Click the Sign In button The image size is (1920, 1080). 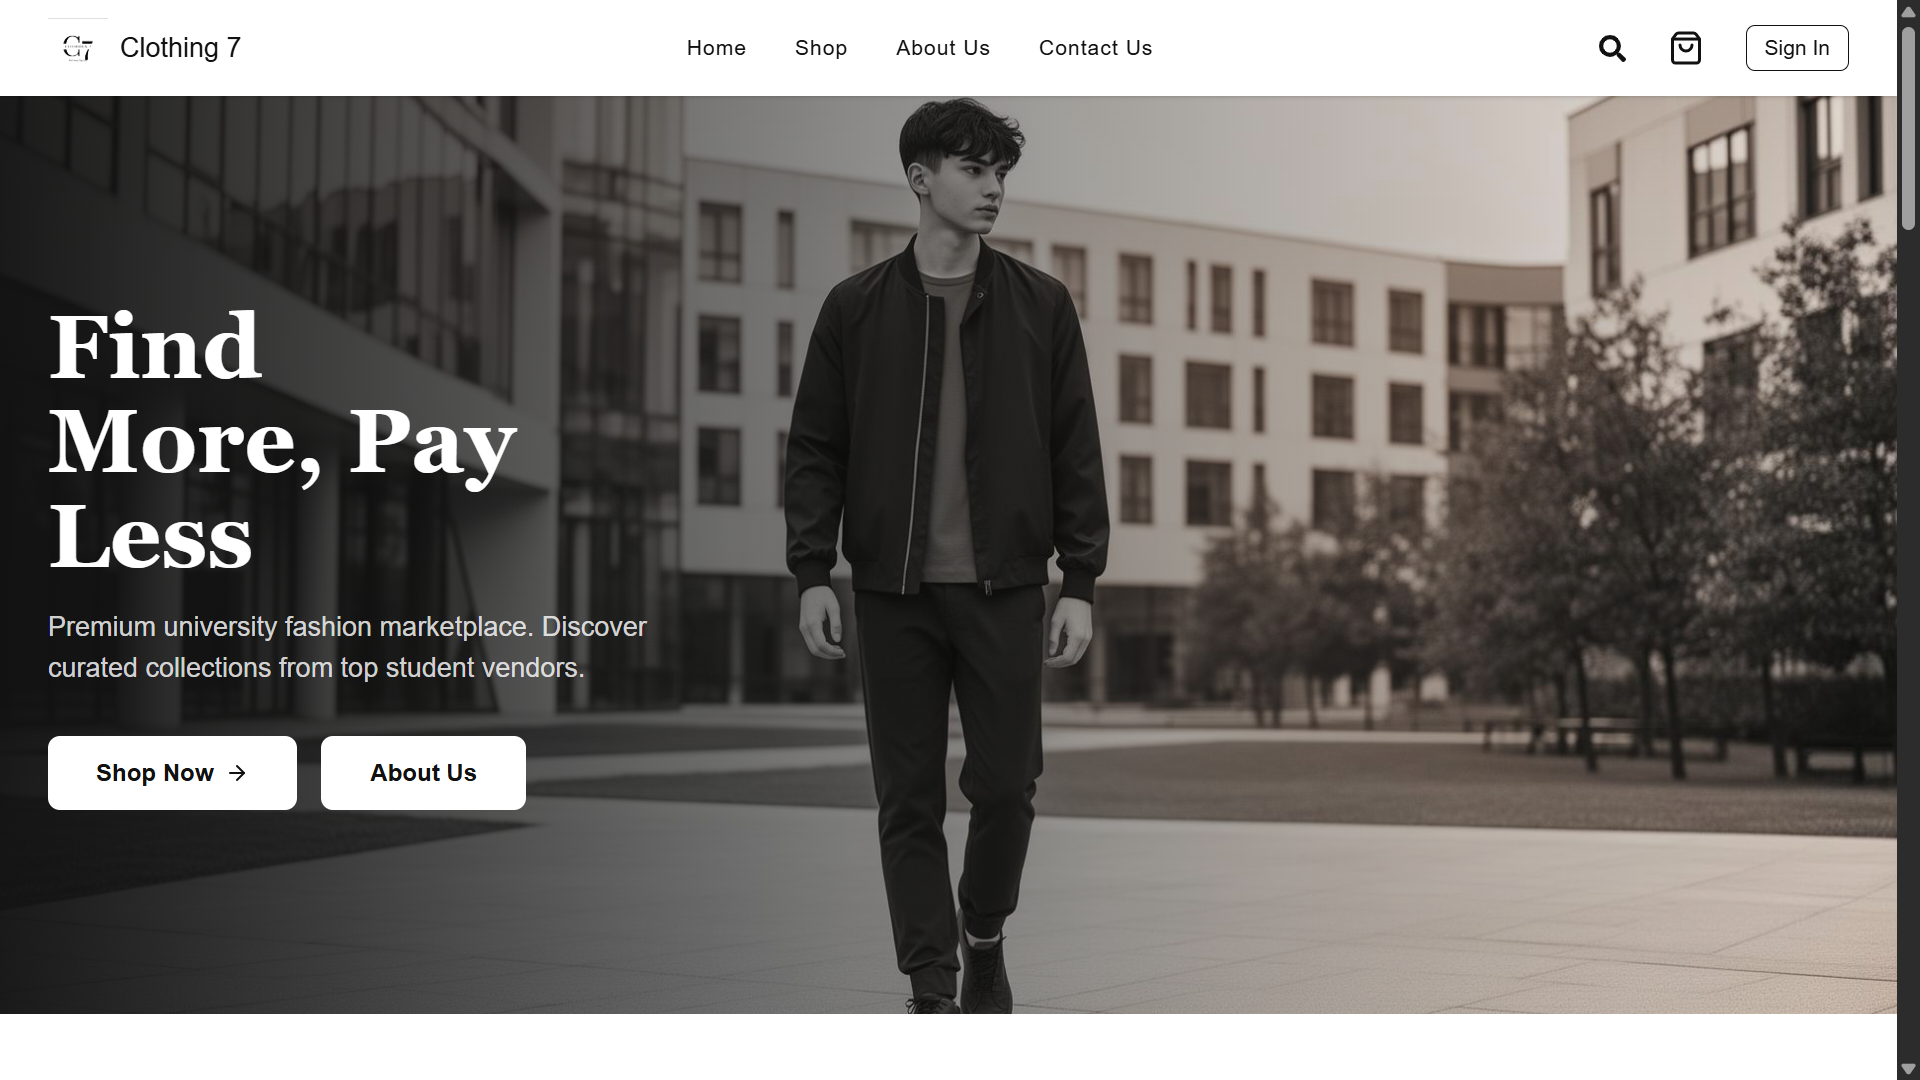click(x=1797, y=48)
